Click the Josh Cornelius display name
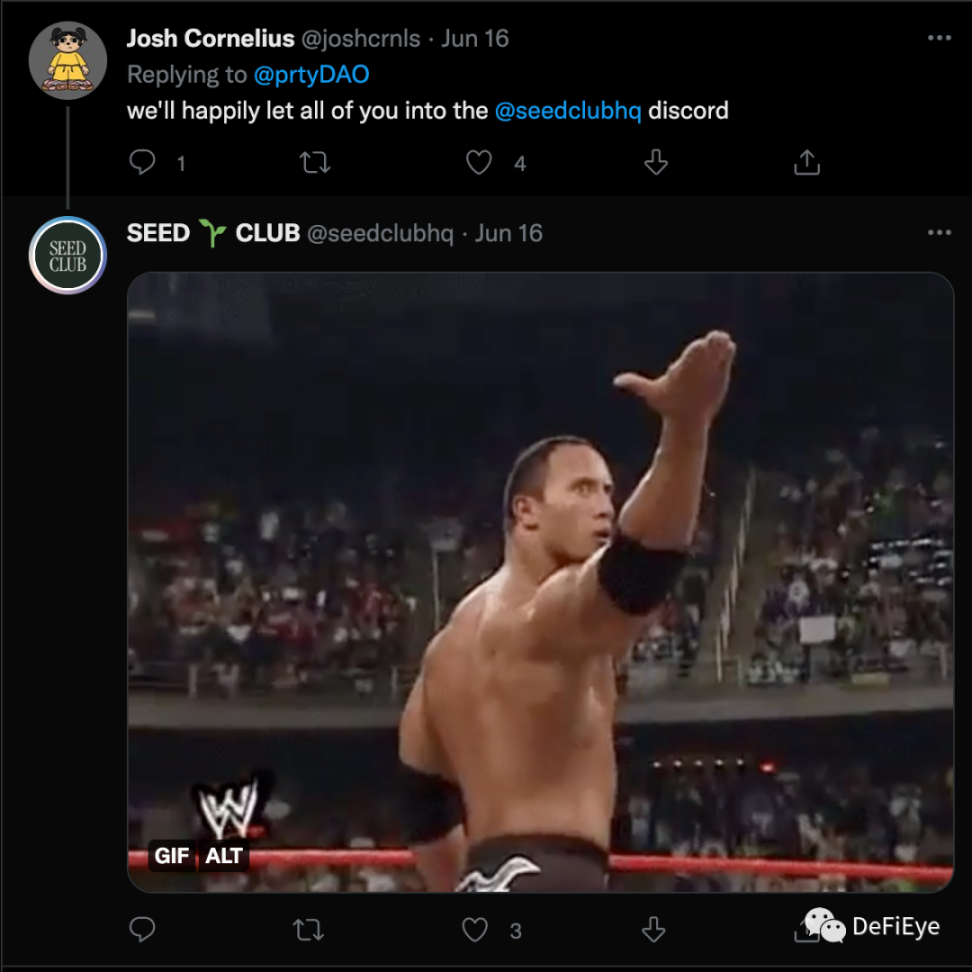 click(x=210, y=38)
